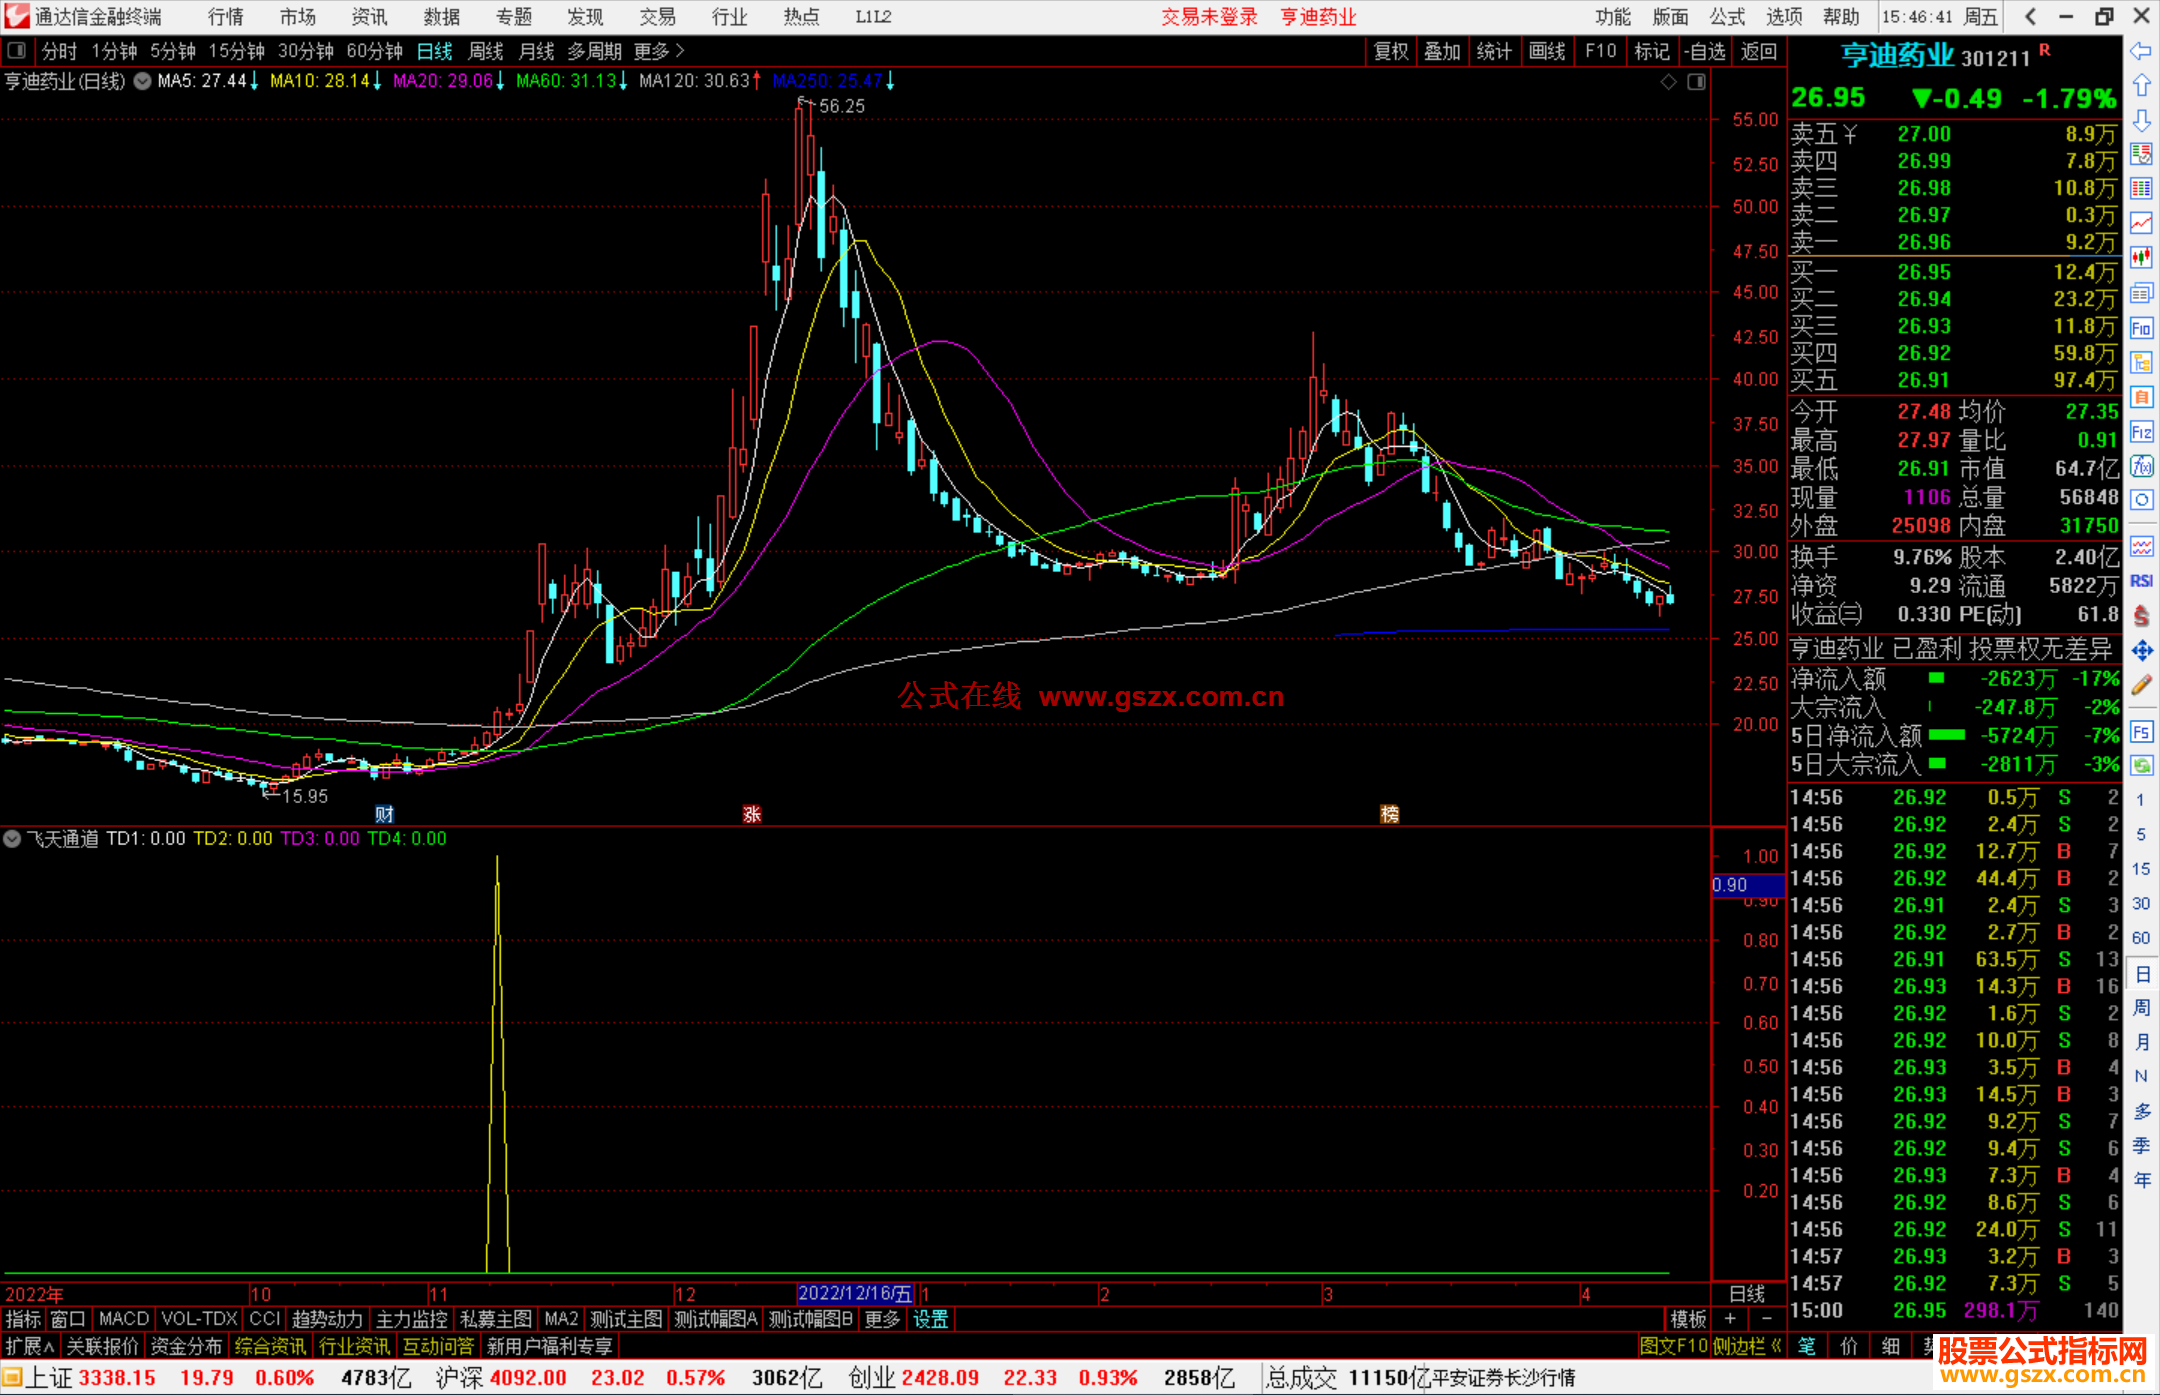The image size is (2160, 1395).
Task: Toggle the 飞天通道 indicator circle button
Action: [x=12, y=839]
